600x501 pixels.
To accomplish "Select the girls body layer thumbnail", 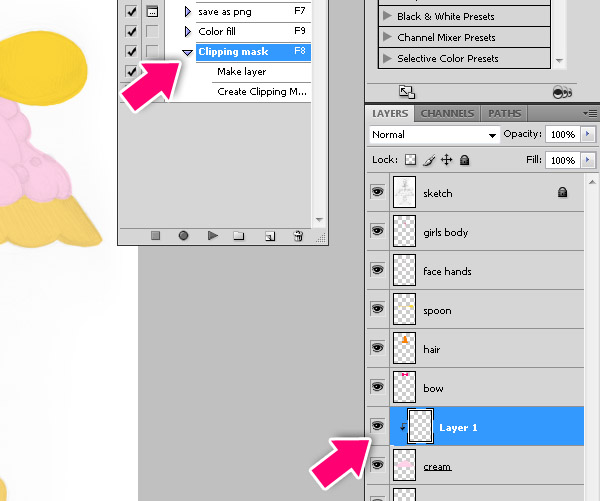I will 404,232.
